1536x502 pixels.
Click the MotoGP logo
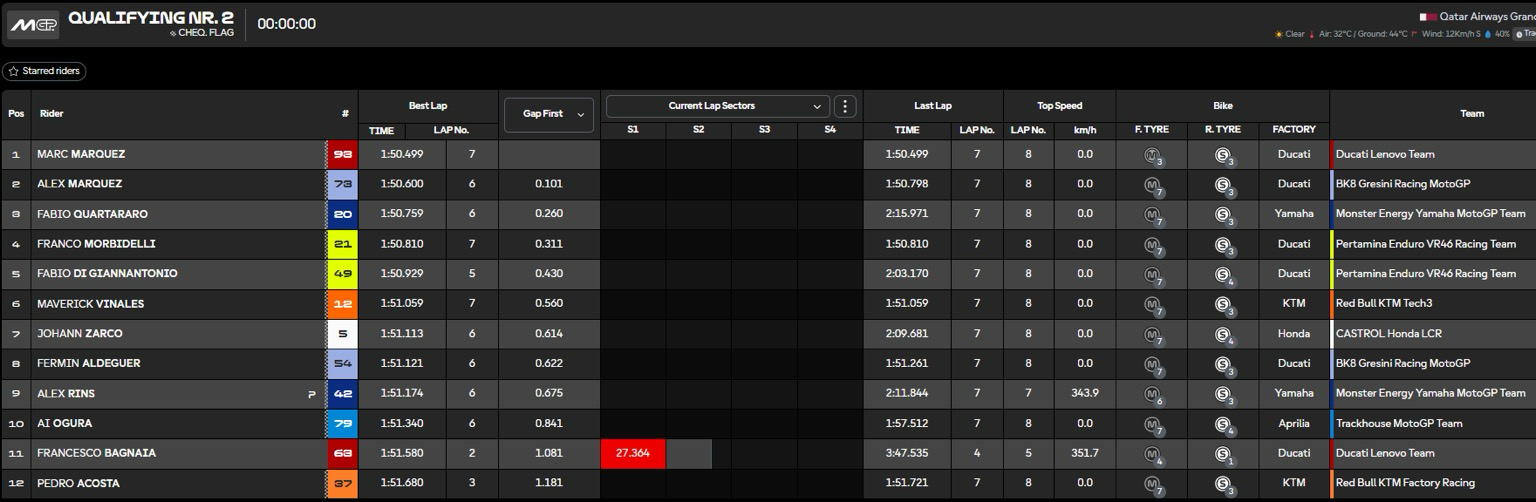[x=33, y=24]
